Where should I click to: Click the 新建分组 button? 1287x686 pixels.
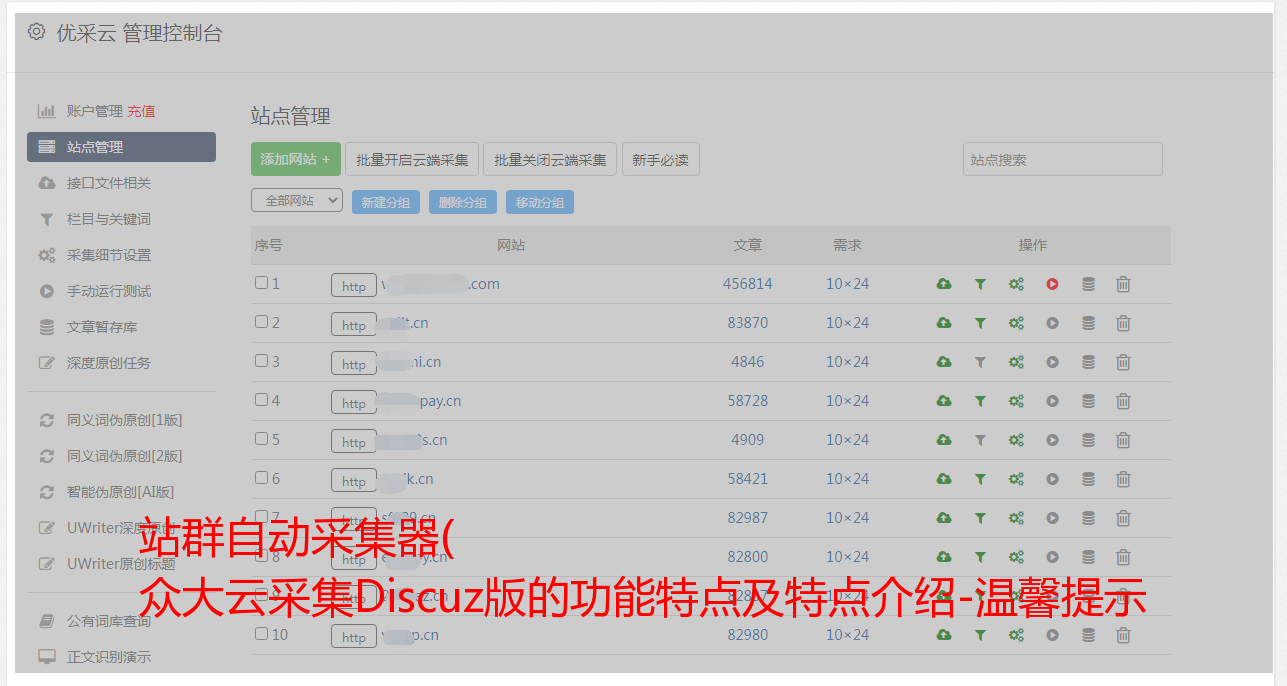point(385,202)
